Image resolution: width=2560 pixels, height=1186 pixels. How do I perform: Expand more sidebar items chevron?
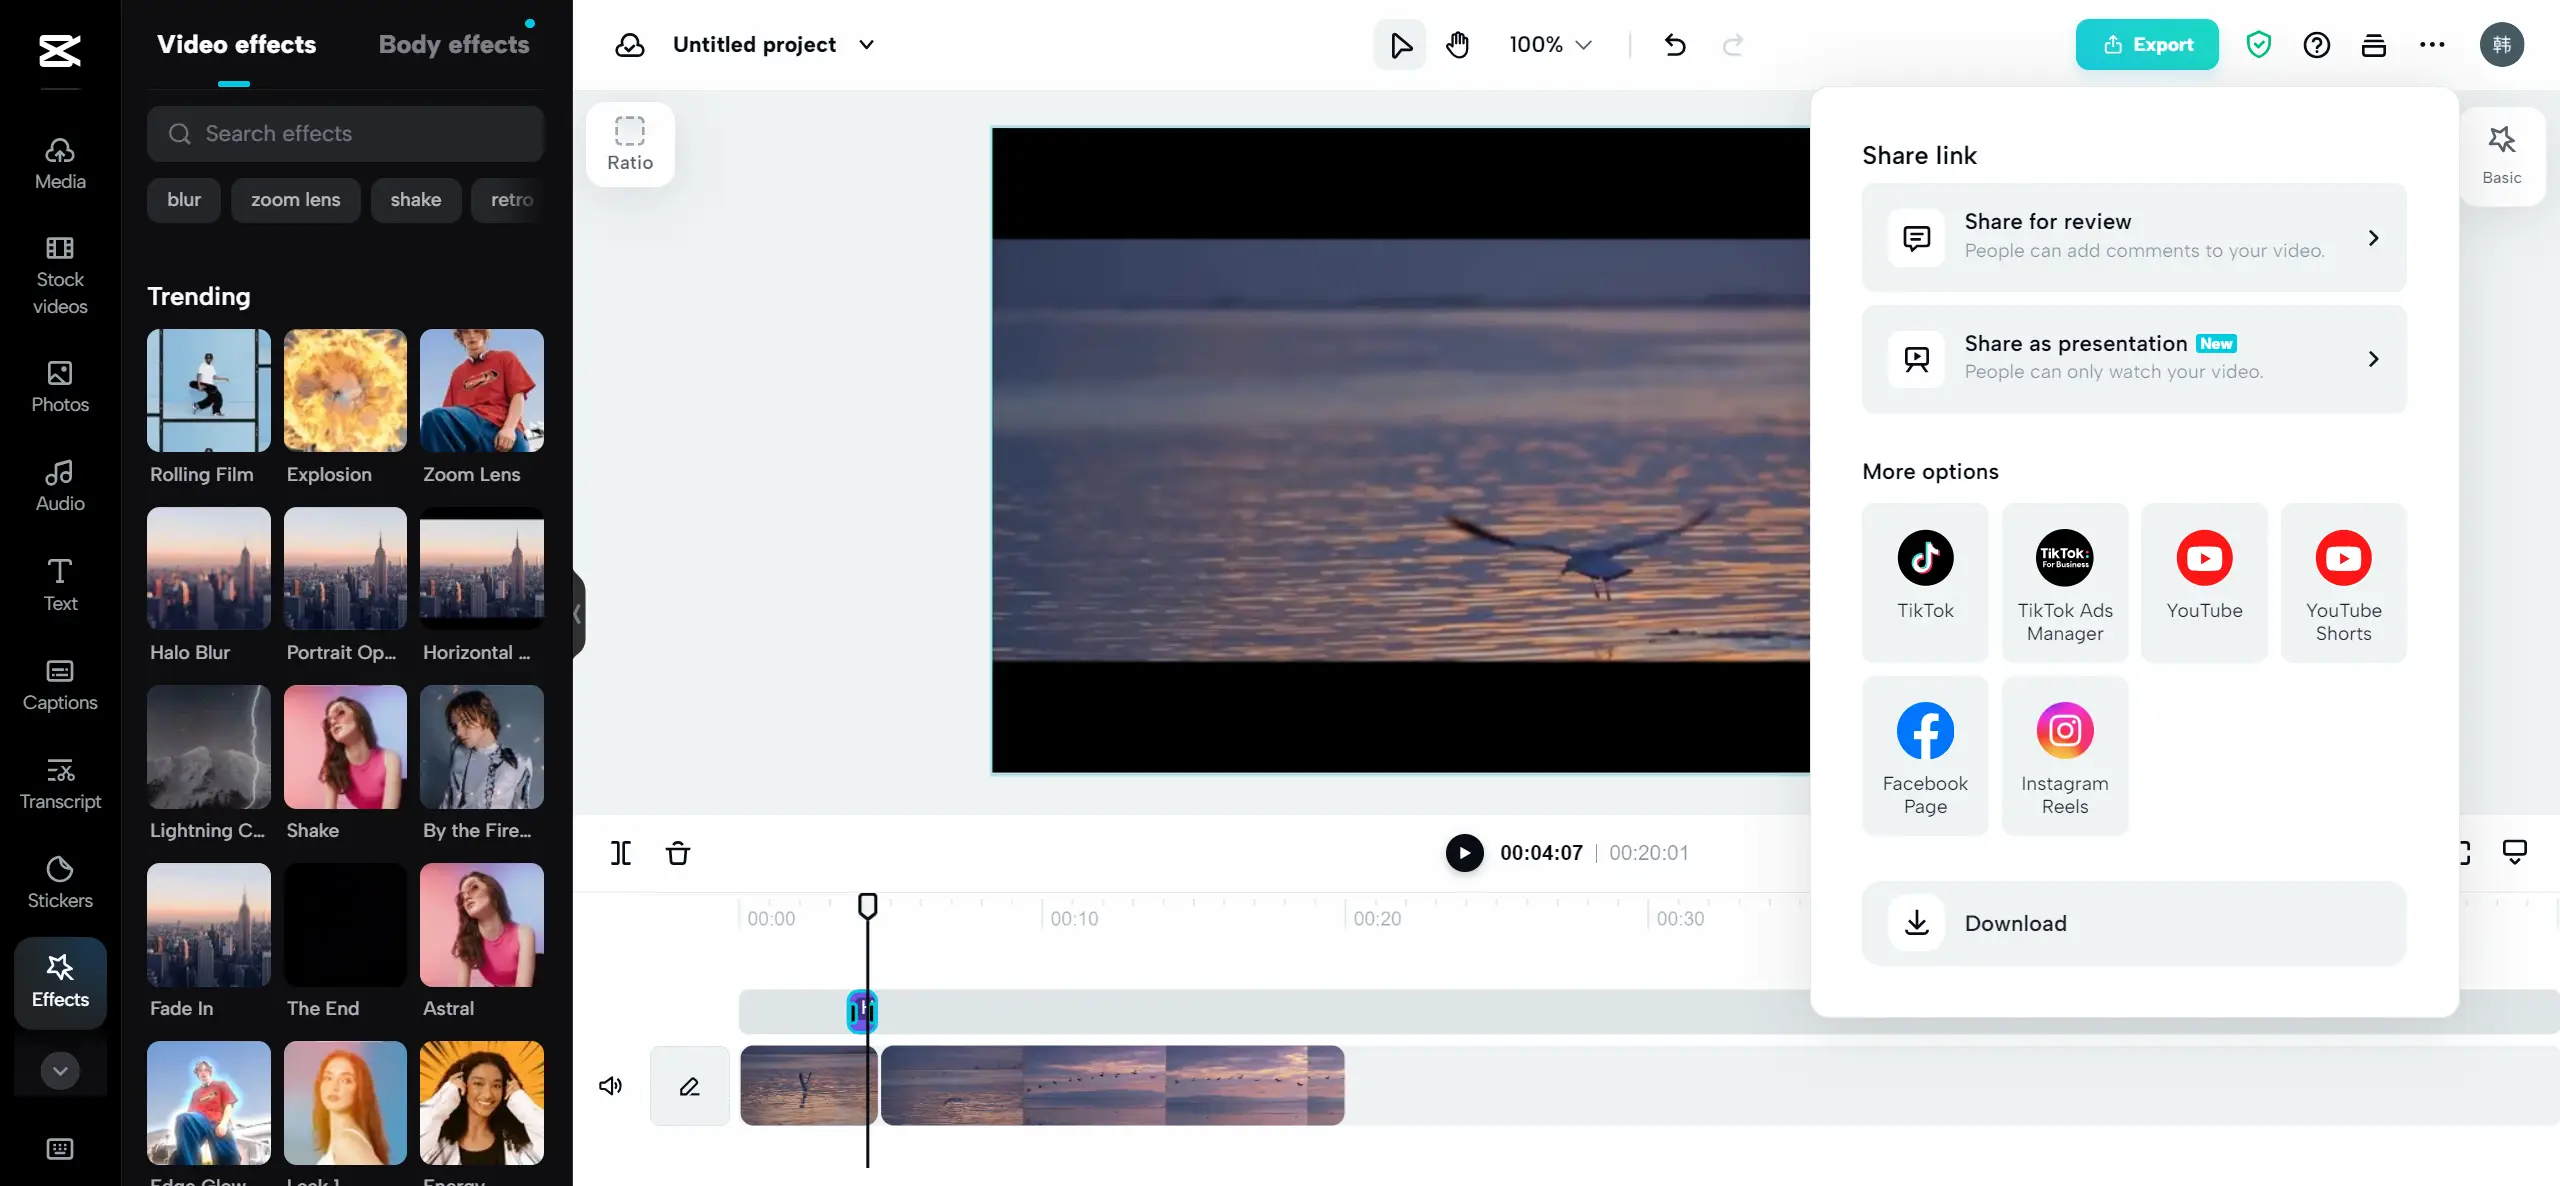60,1070
